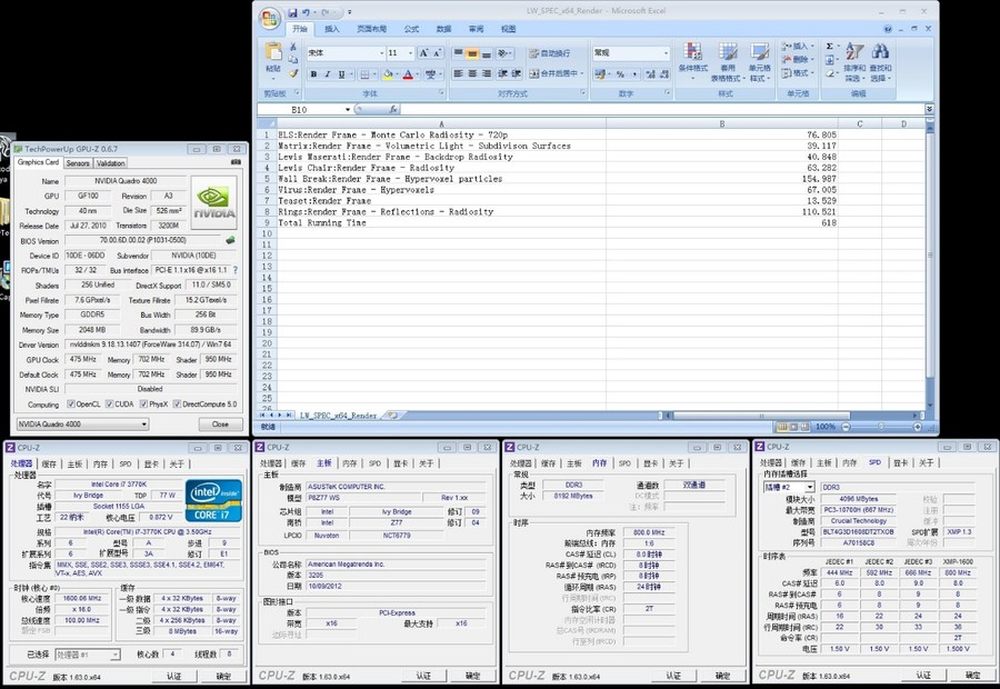Click the Excel formula bar input
1000x689 pixels.
tap(662, 109)
